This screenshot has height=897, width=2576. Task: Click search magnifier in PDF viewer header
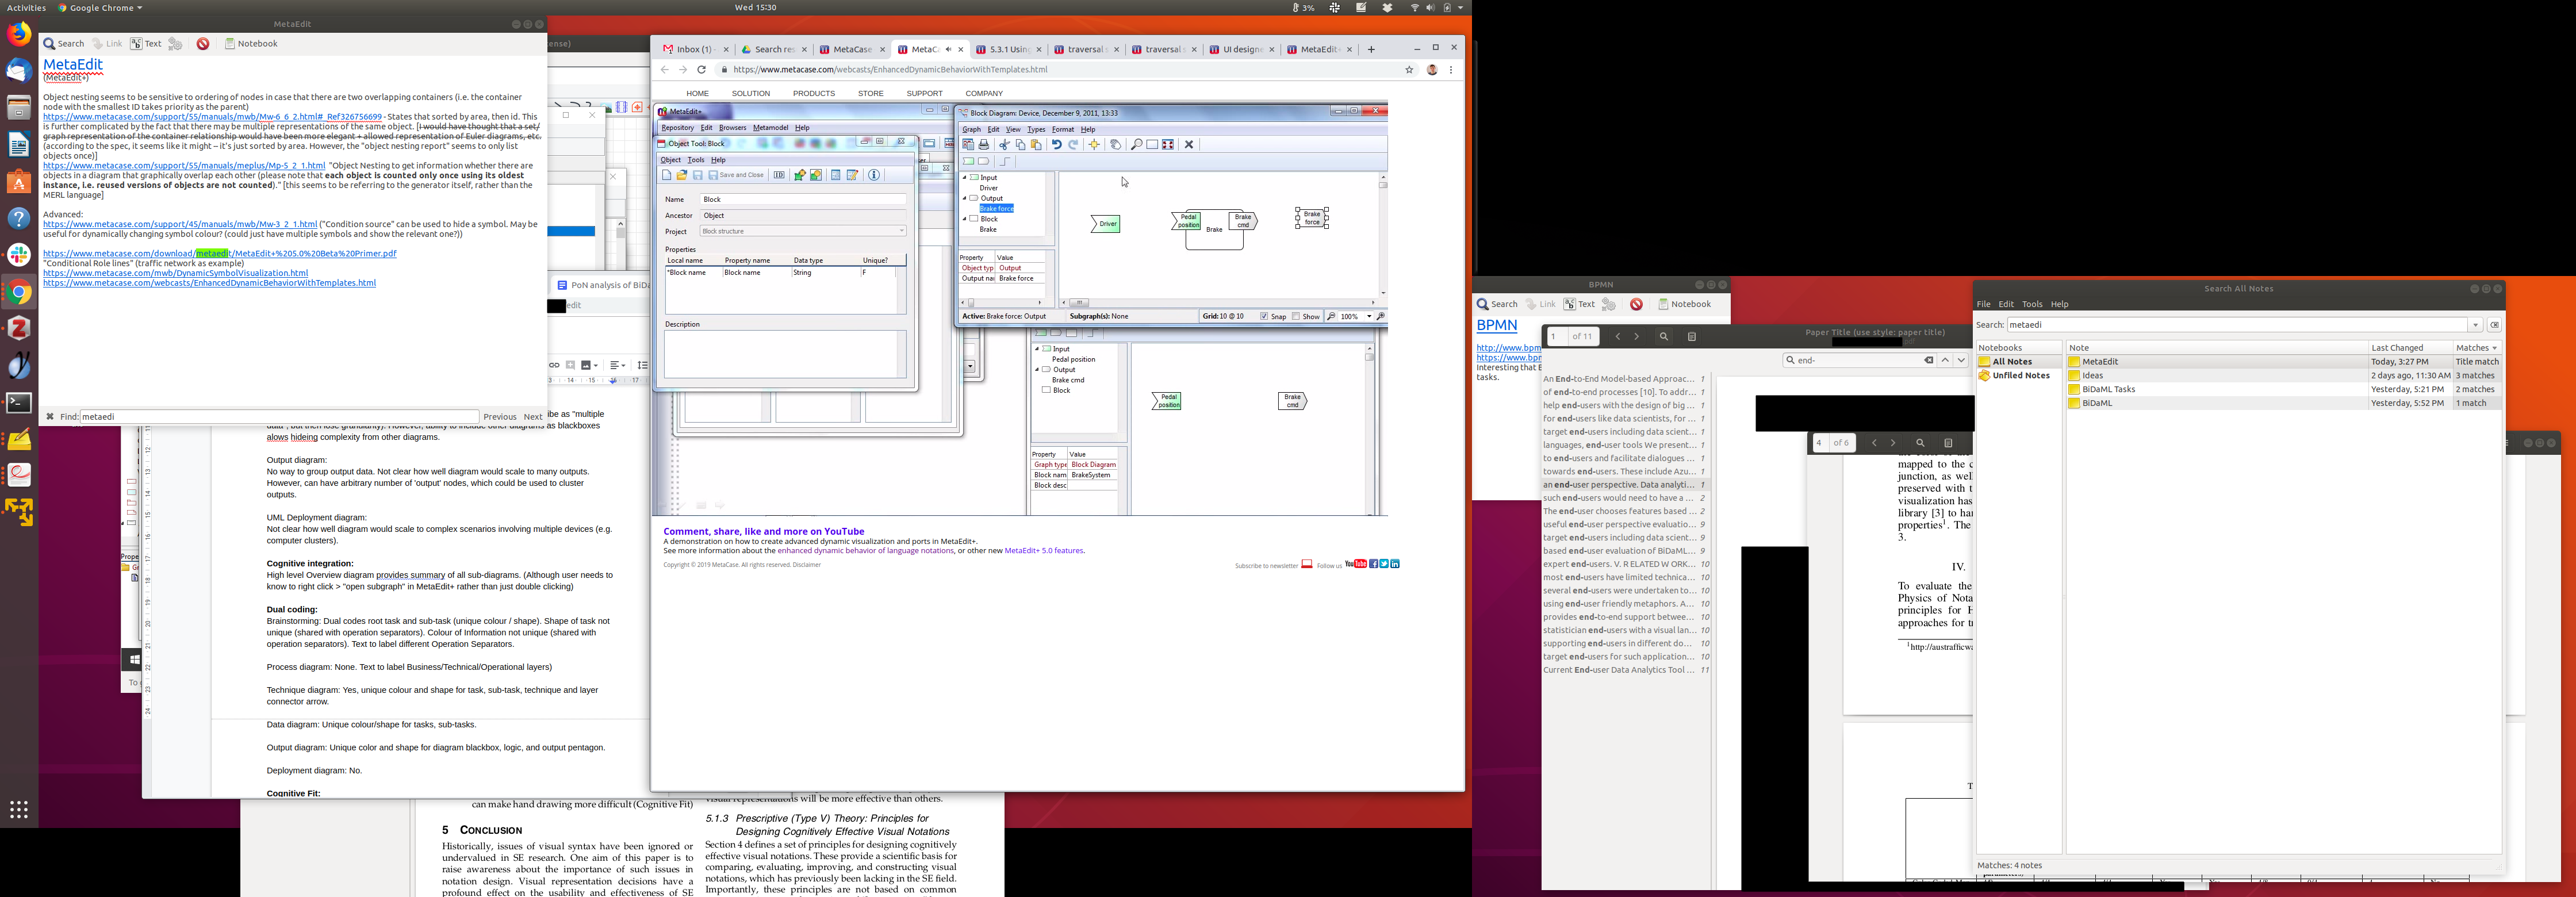coord(1664,337)
